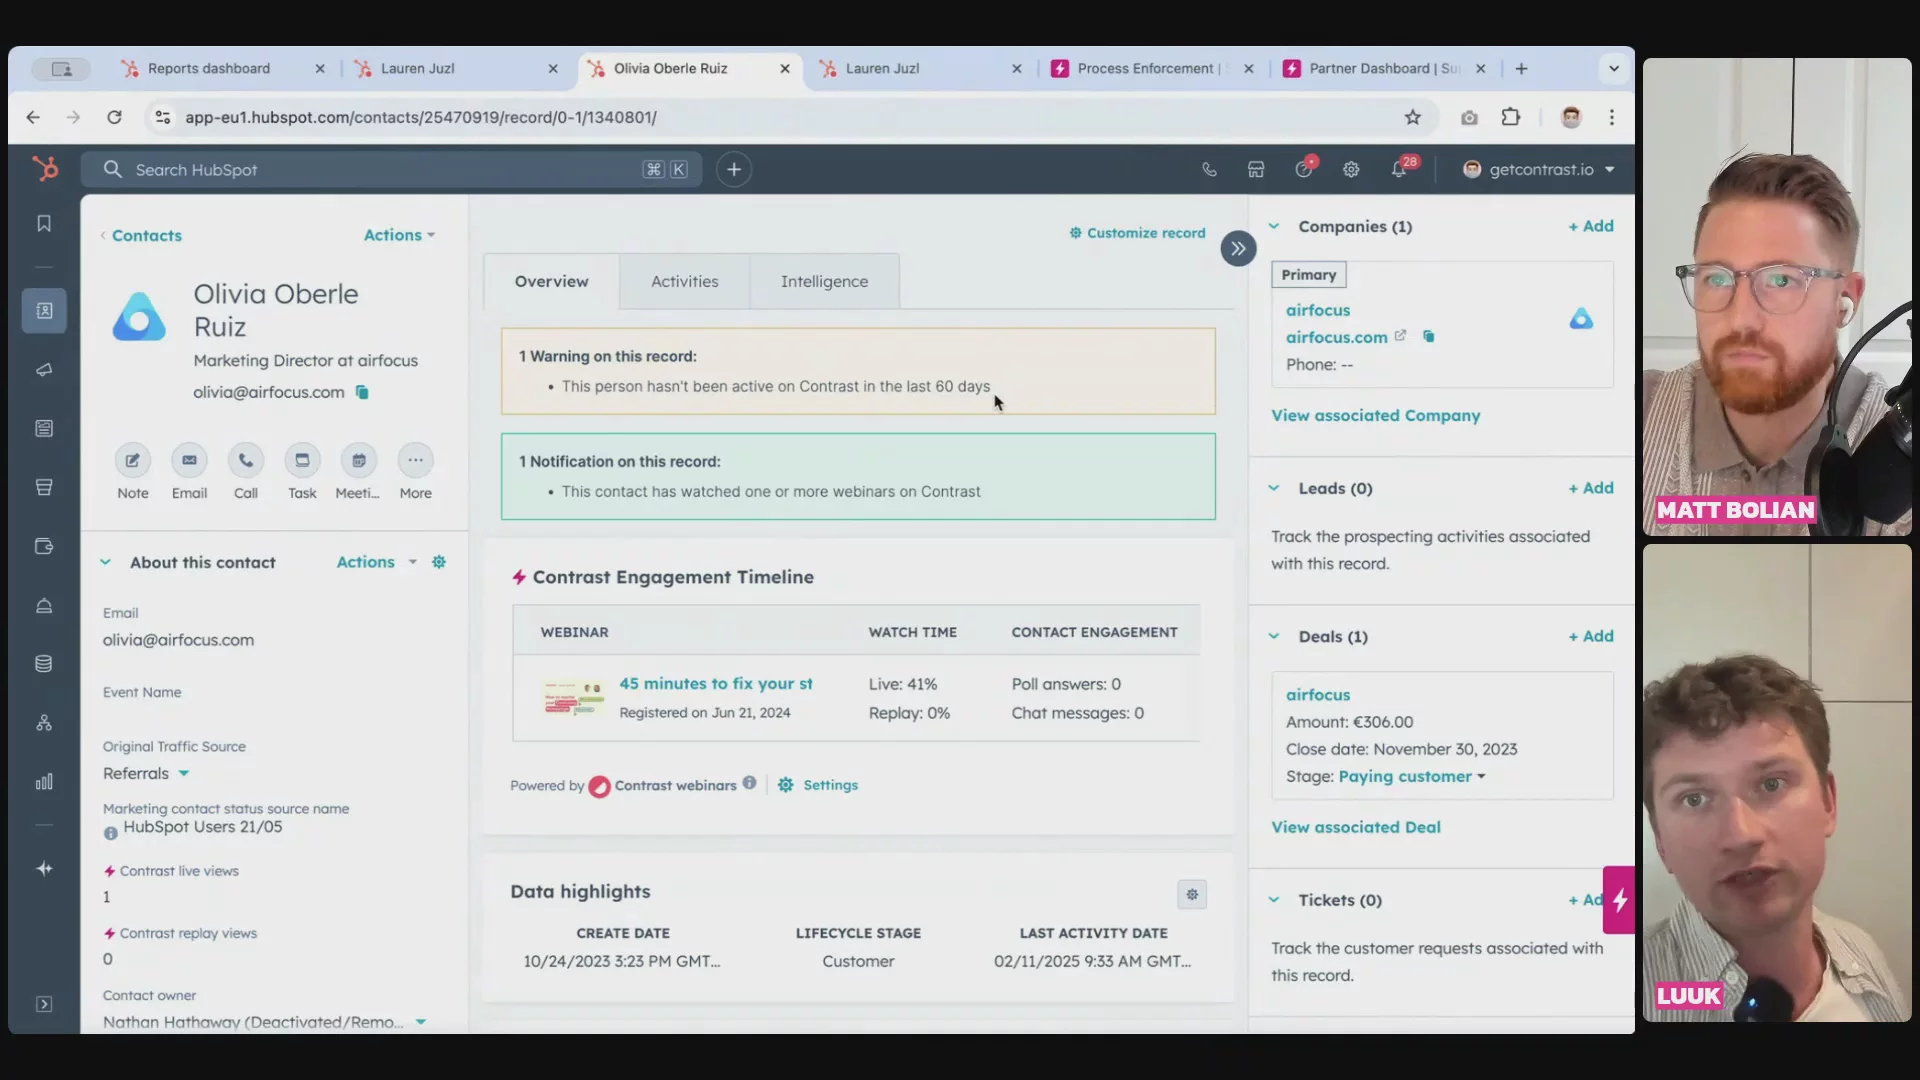Bookmark page with the star icon
Viewport: 1920px width, 1080px height.
[1413, 117]
